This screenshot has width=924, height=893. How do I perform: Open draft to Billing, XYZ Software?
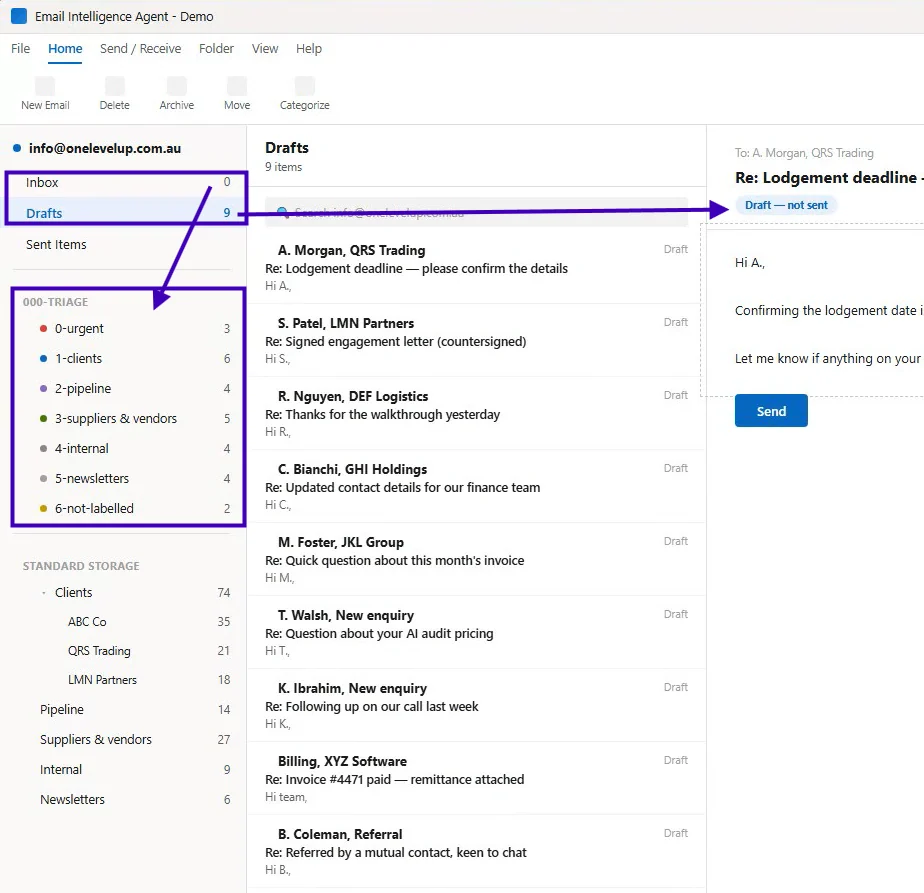tap(476, 779)
